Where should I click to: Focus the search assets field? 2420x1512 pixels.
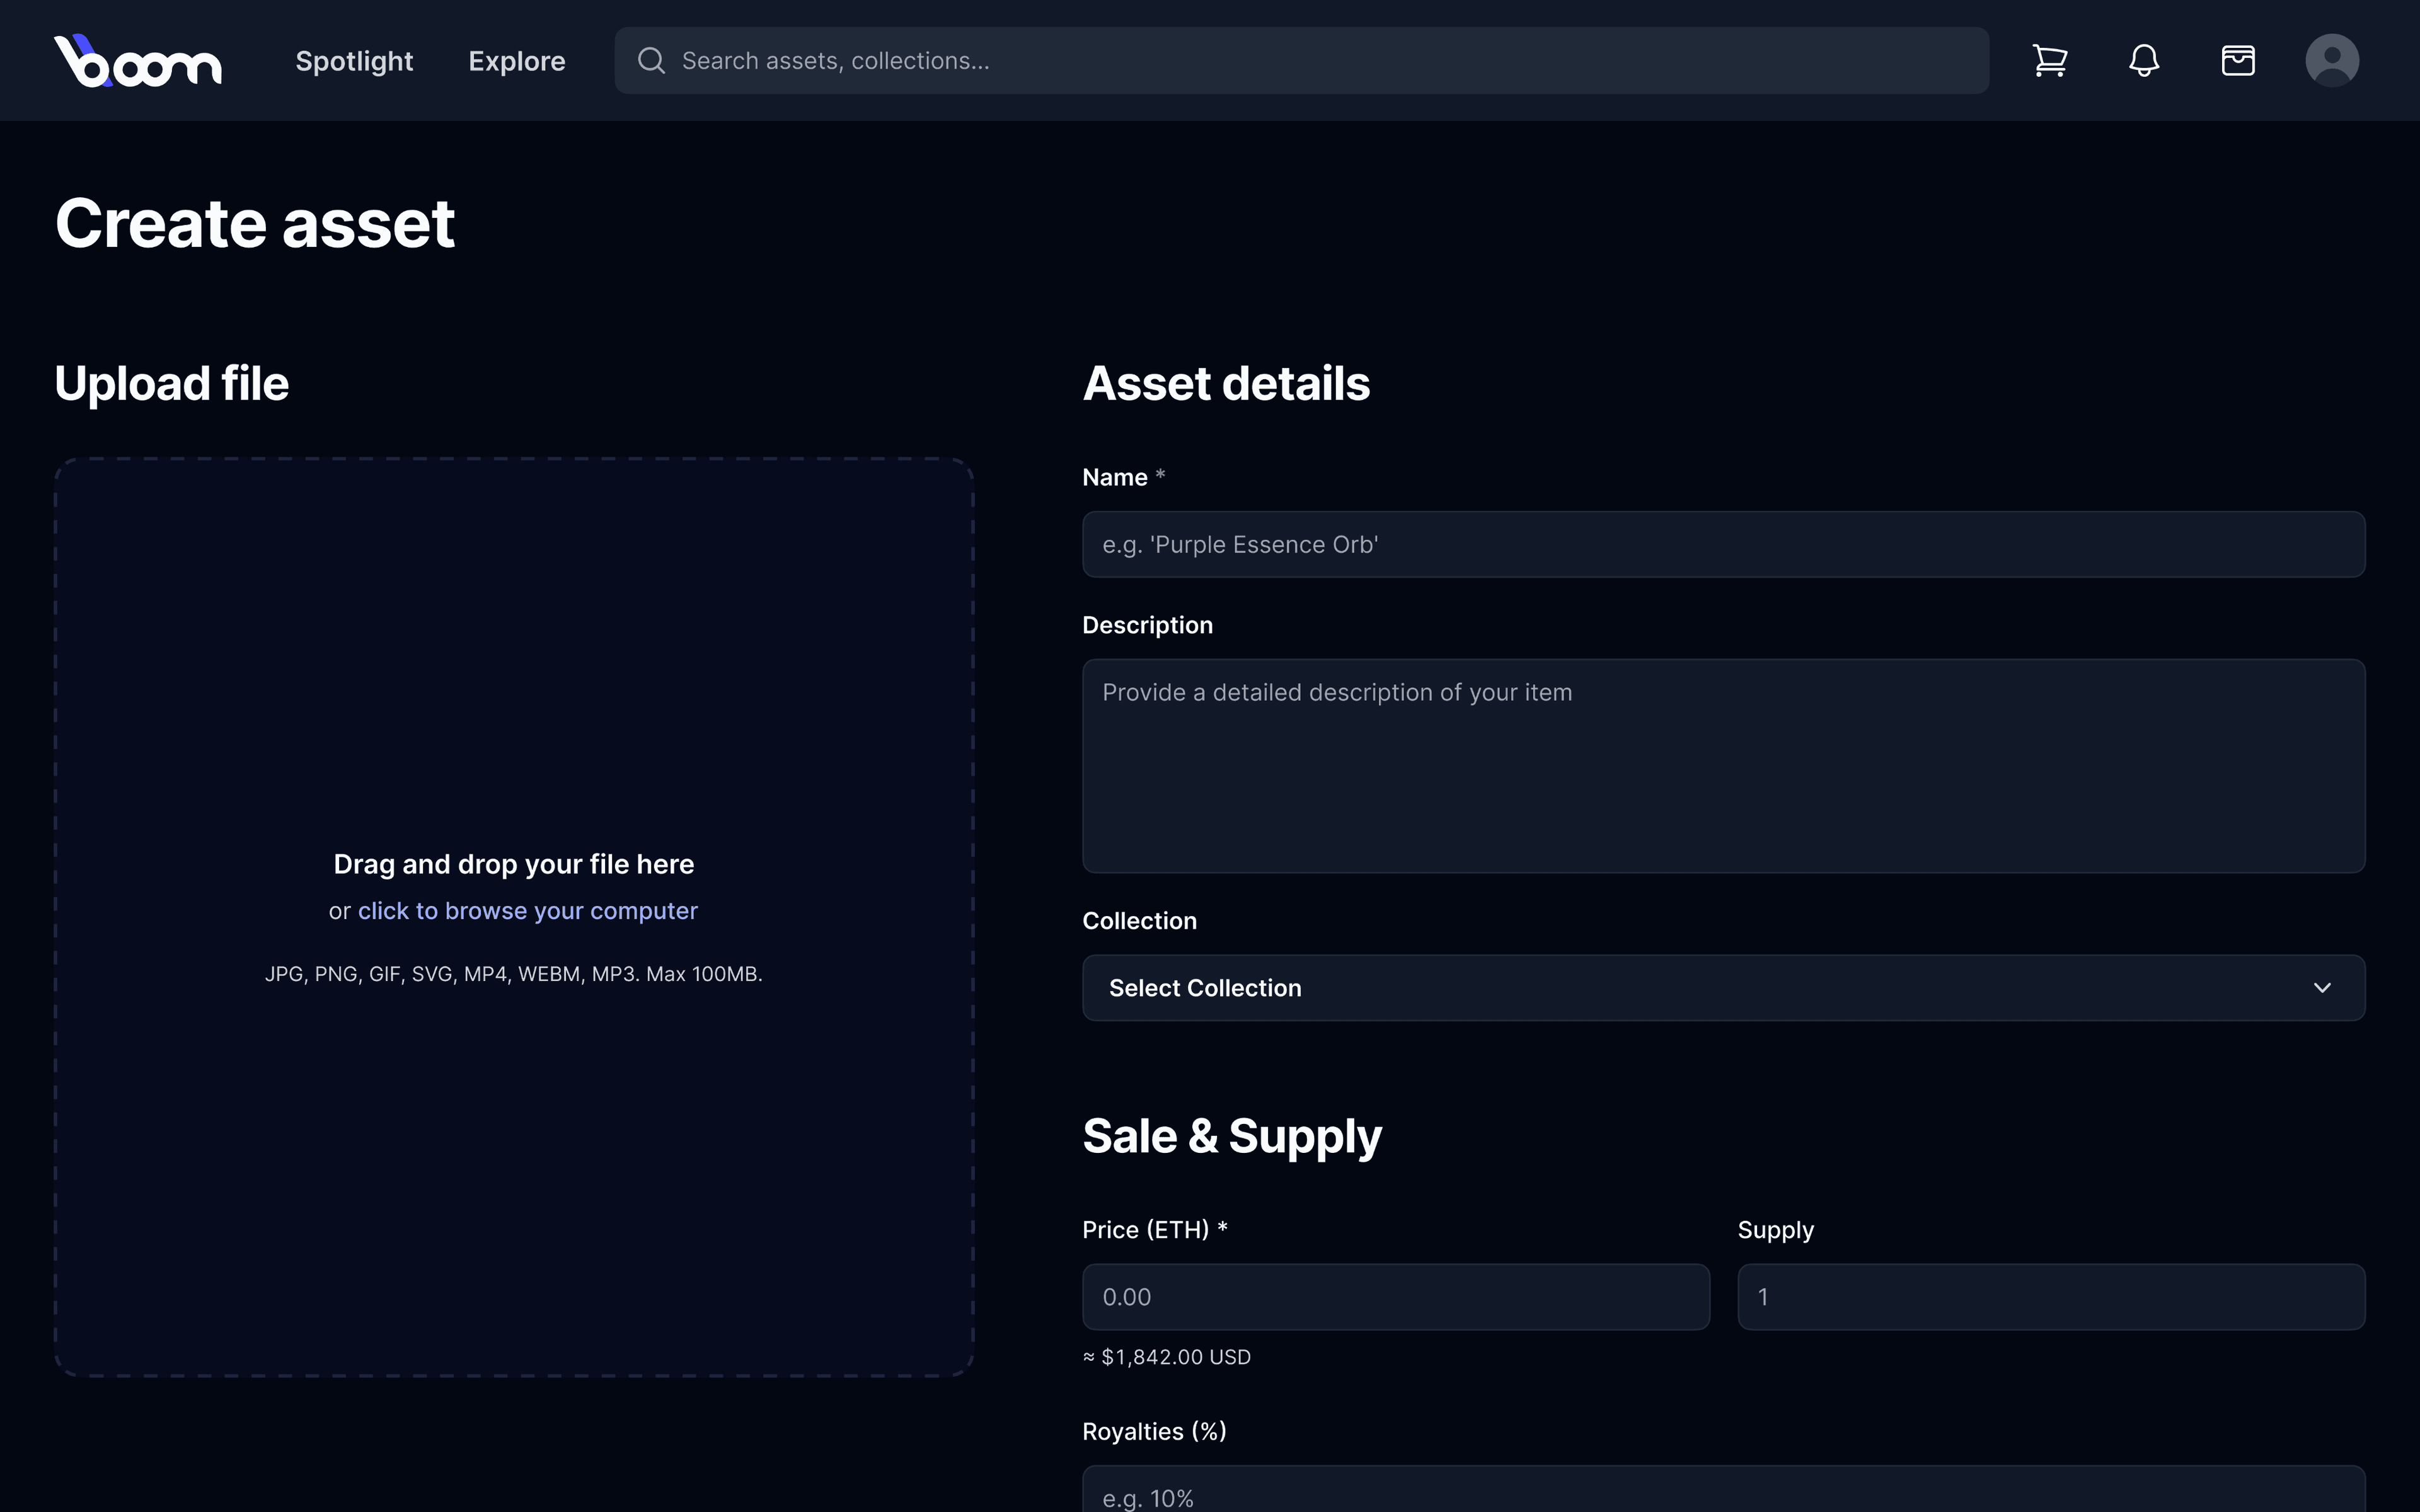click(1301, 60)
